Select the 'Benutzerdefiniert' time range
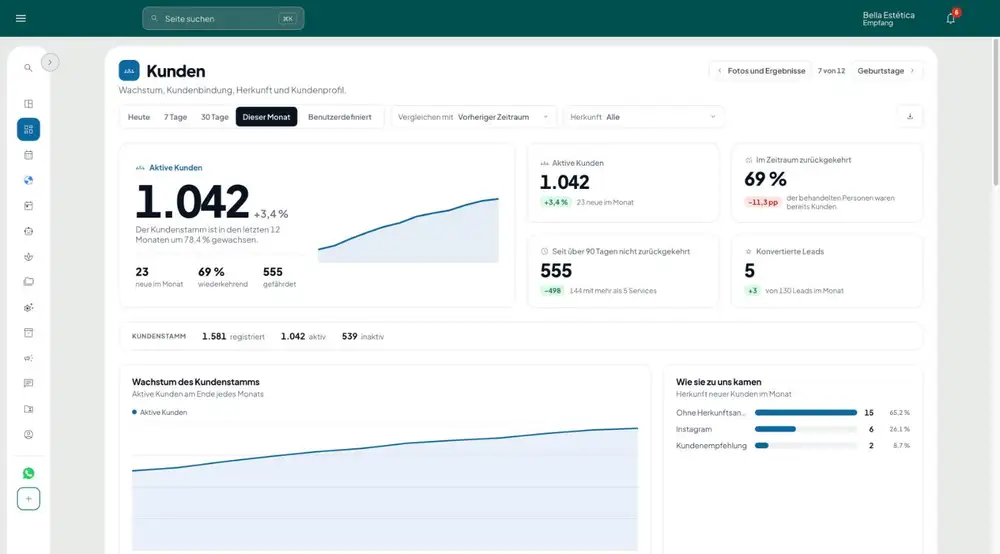 click(x=339, y=117)
